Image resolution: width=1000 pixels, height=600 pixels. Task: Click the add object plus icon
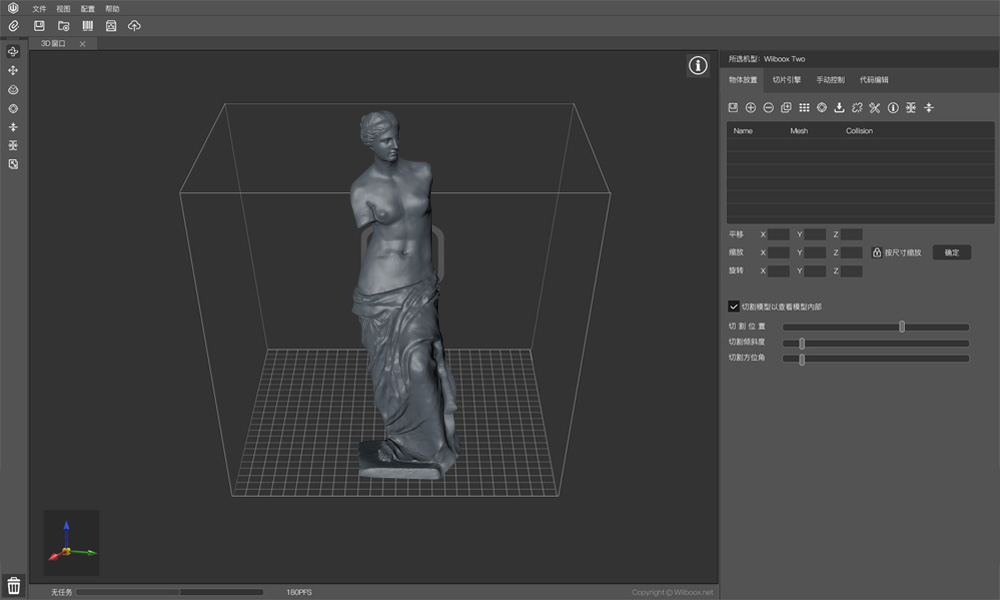tap(751, 108)
